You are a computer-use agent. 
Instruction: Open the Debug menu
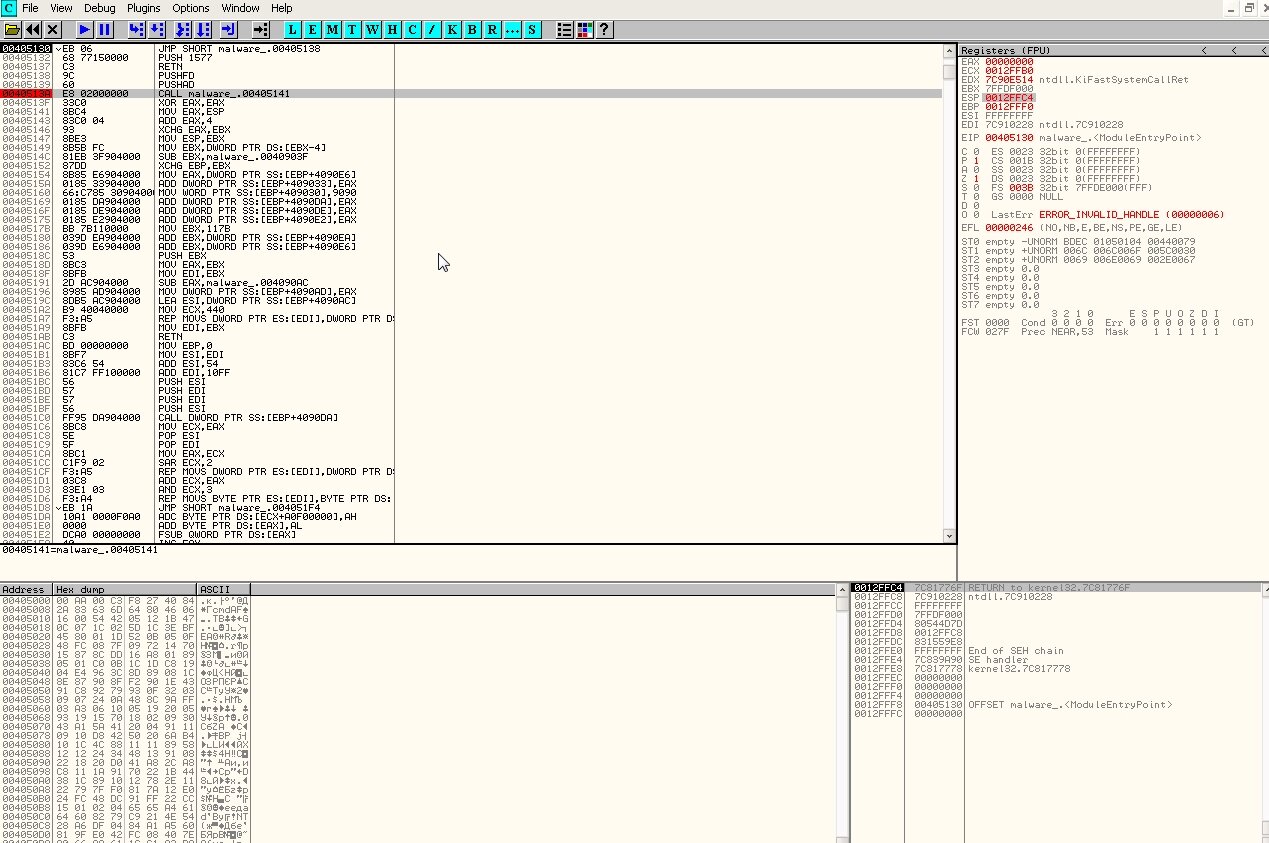99,8
